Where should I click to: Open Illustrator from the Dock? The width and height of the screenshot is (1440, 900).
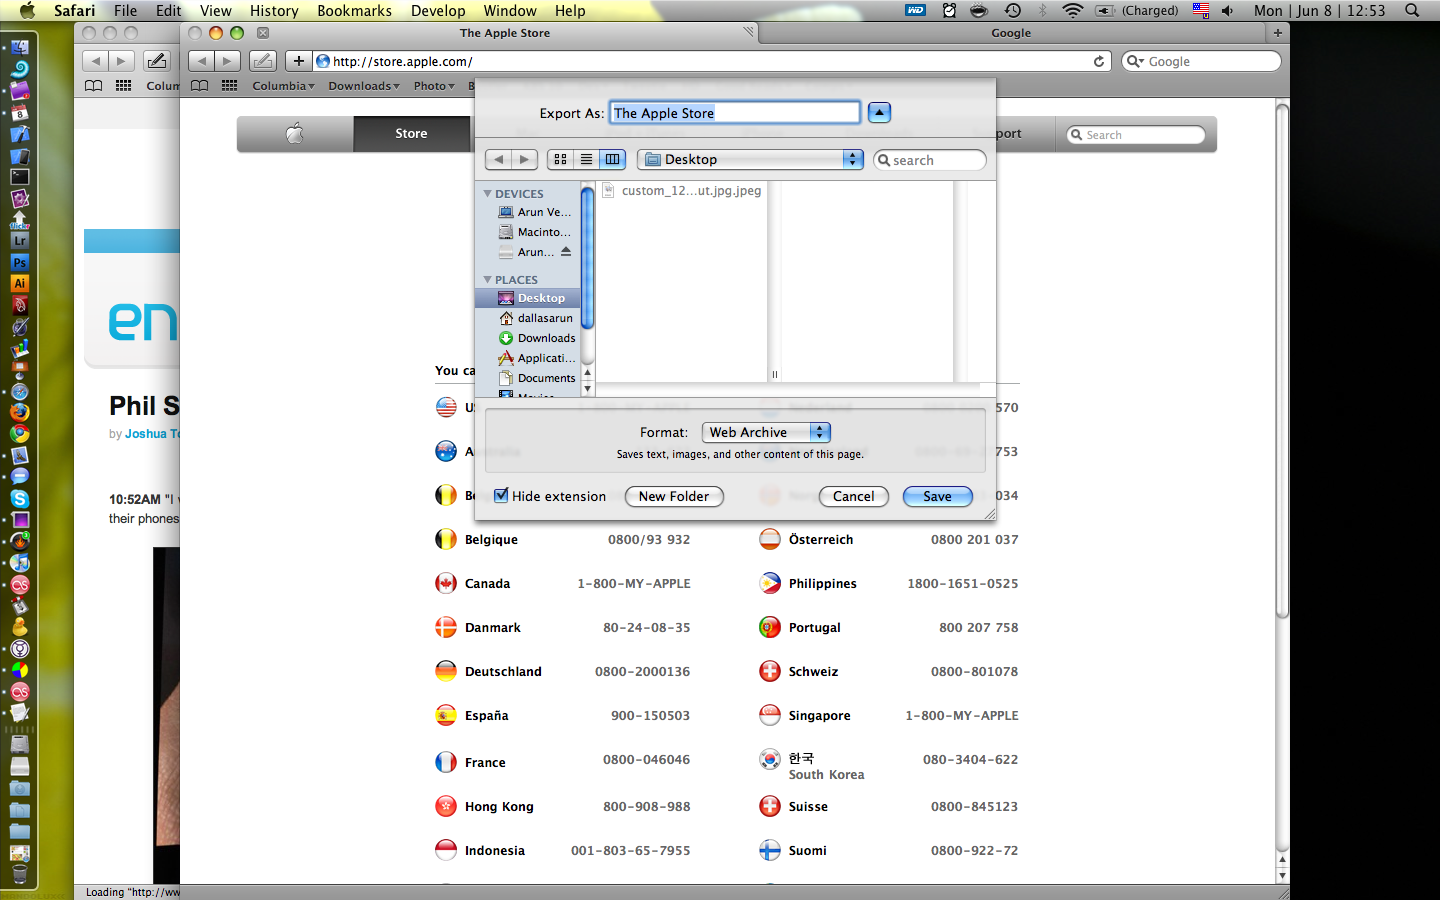click(x=19, y=284)
